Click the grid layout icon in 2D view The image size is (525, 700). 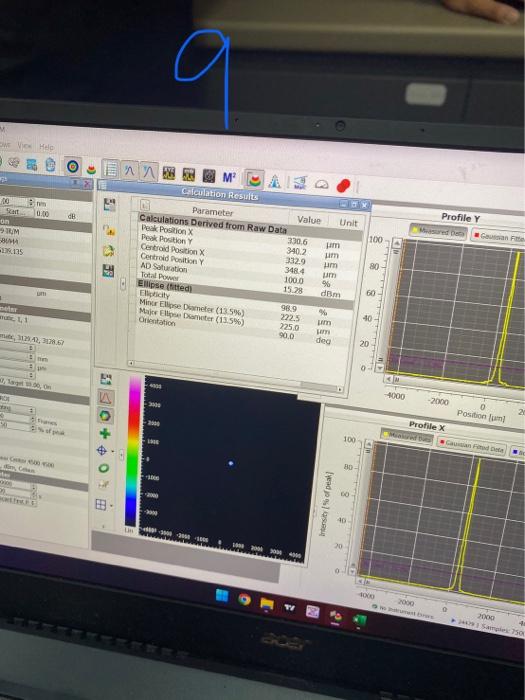101,504
